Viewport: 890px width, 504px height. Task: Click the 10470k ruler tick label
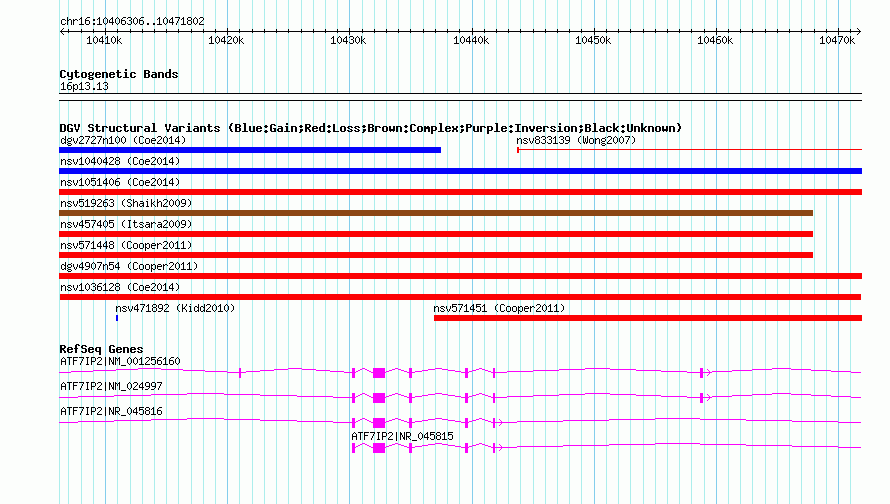coord(837,40)
